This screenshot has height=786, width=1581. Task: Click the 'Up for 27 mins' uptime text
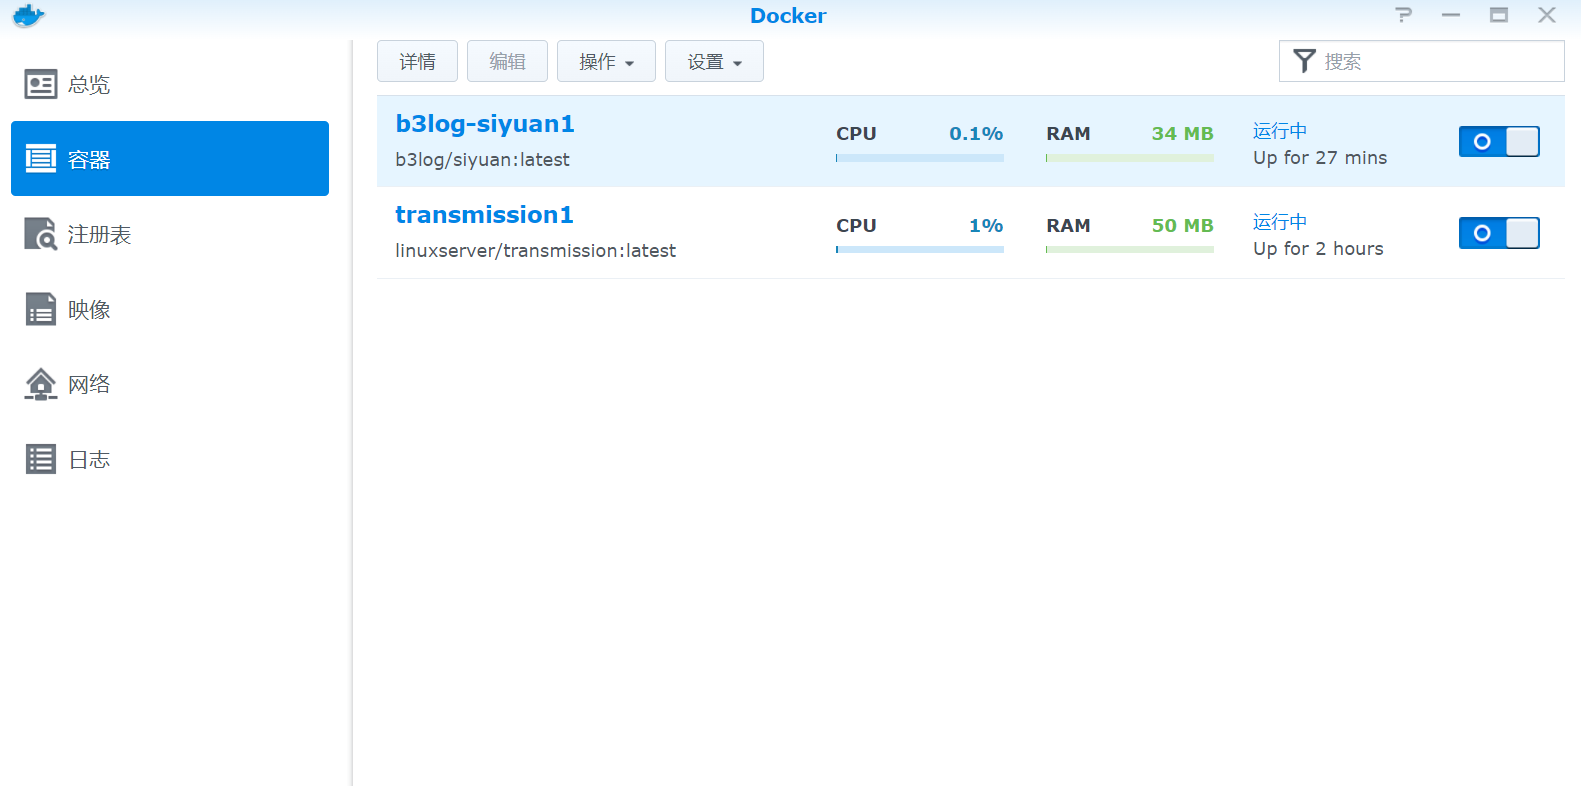1320,158
